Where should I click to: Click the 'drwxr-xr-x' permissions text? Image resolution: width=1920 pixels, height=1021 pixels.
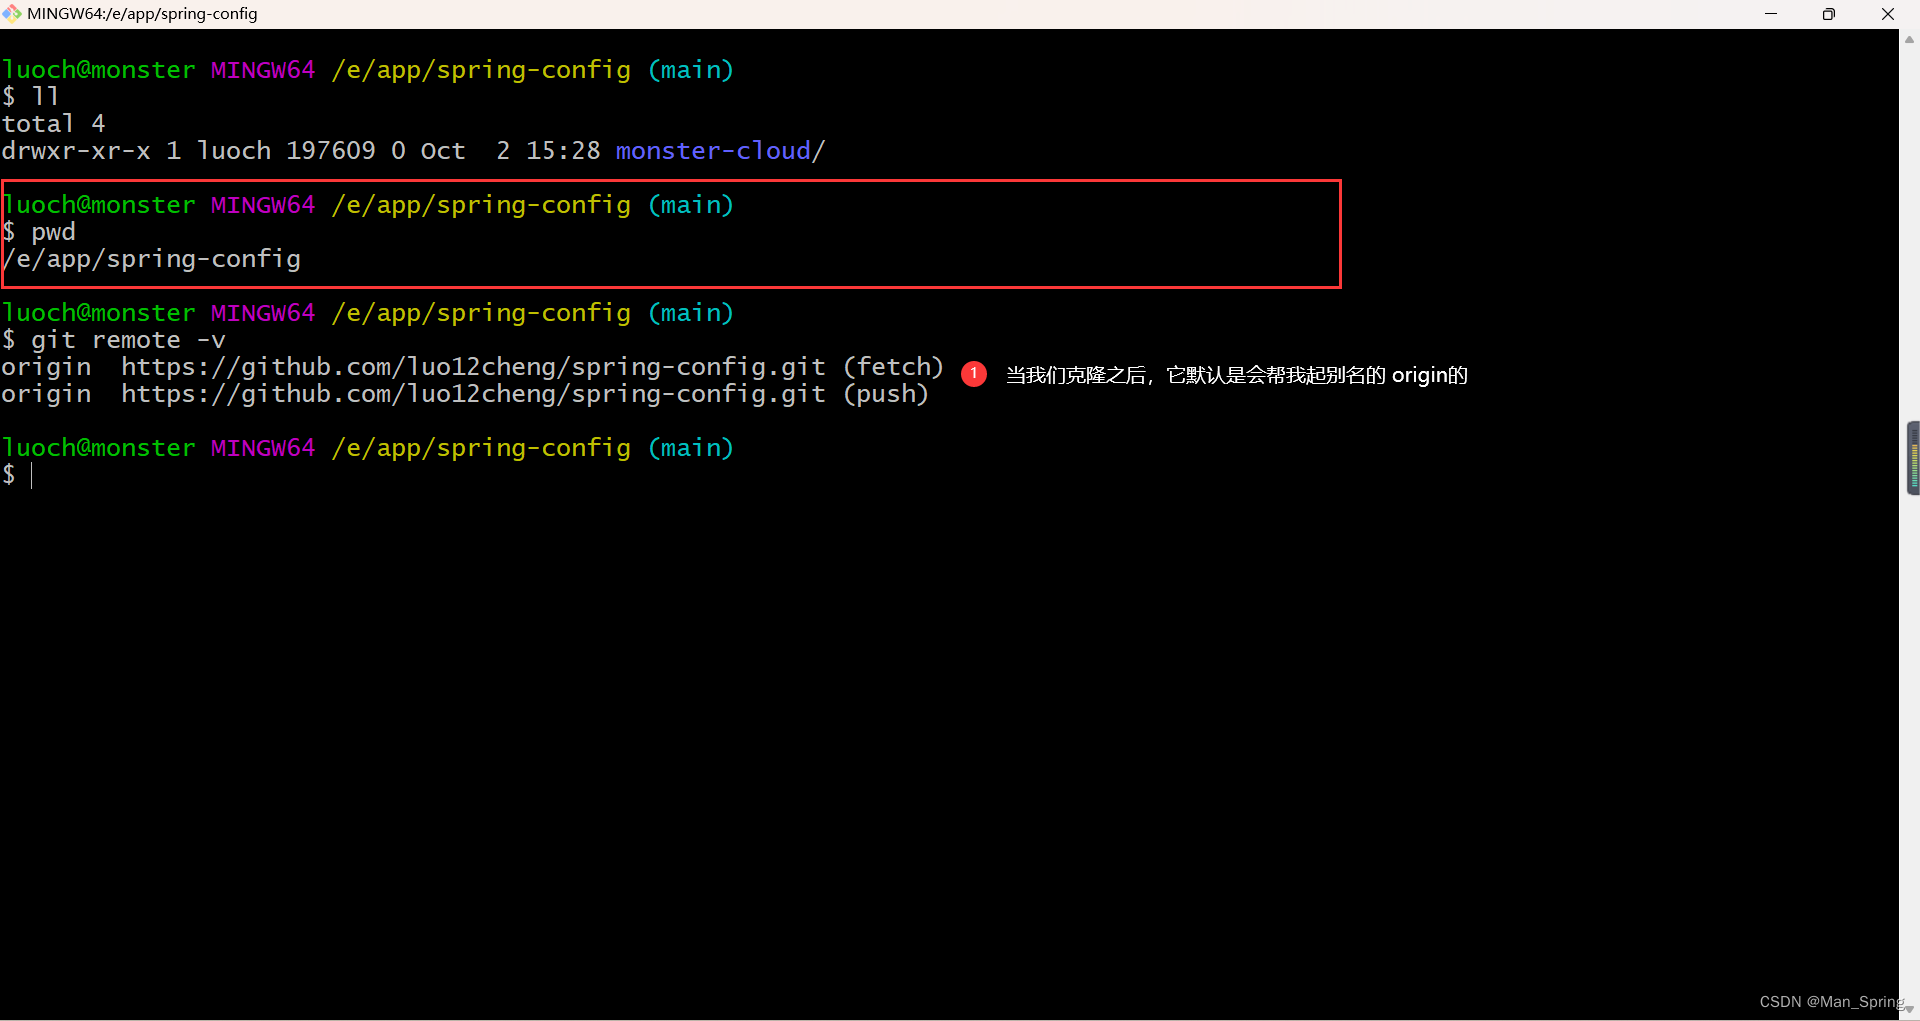76,151
